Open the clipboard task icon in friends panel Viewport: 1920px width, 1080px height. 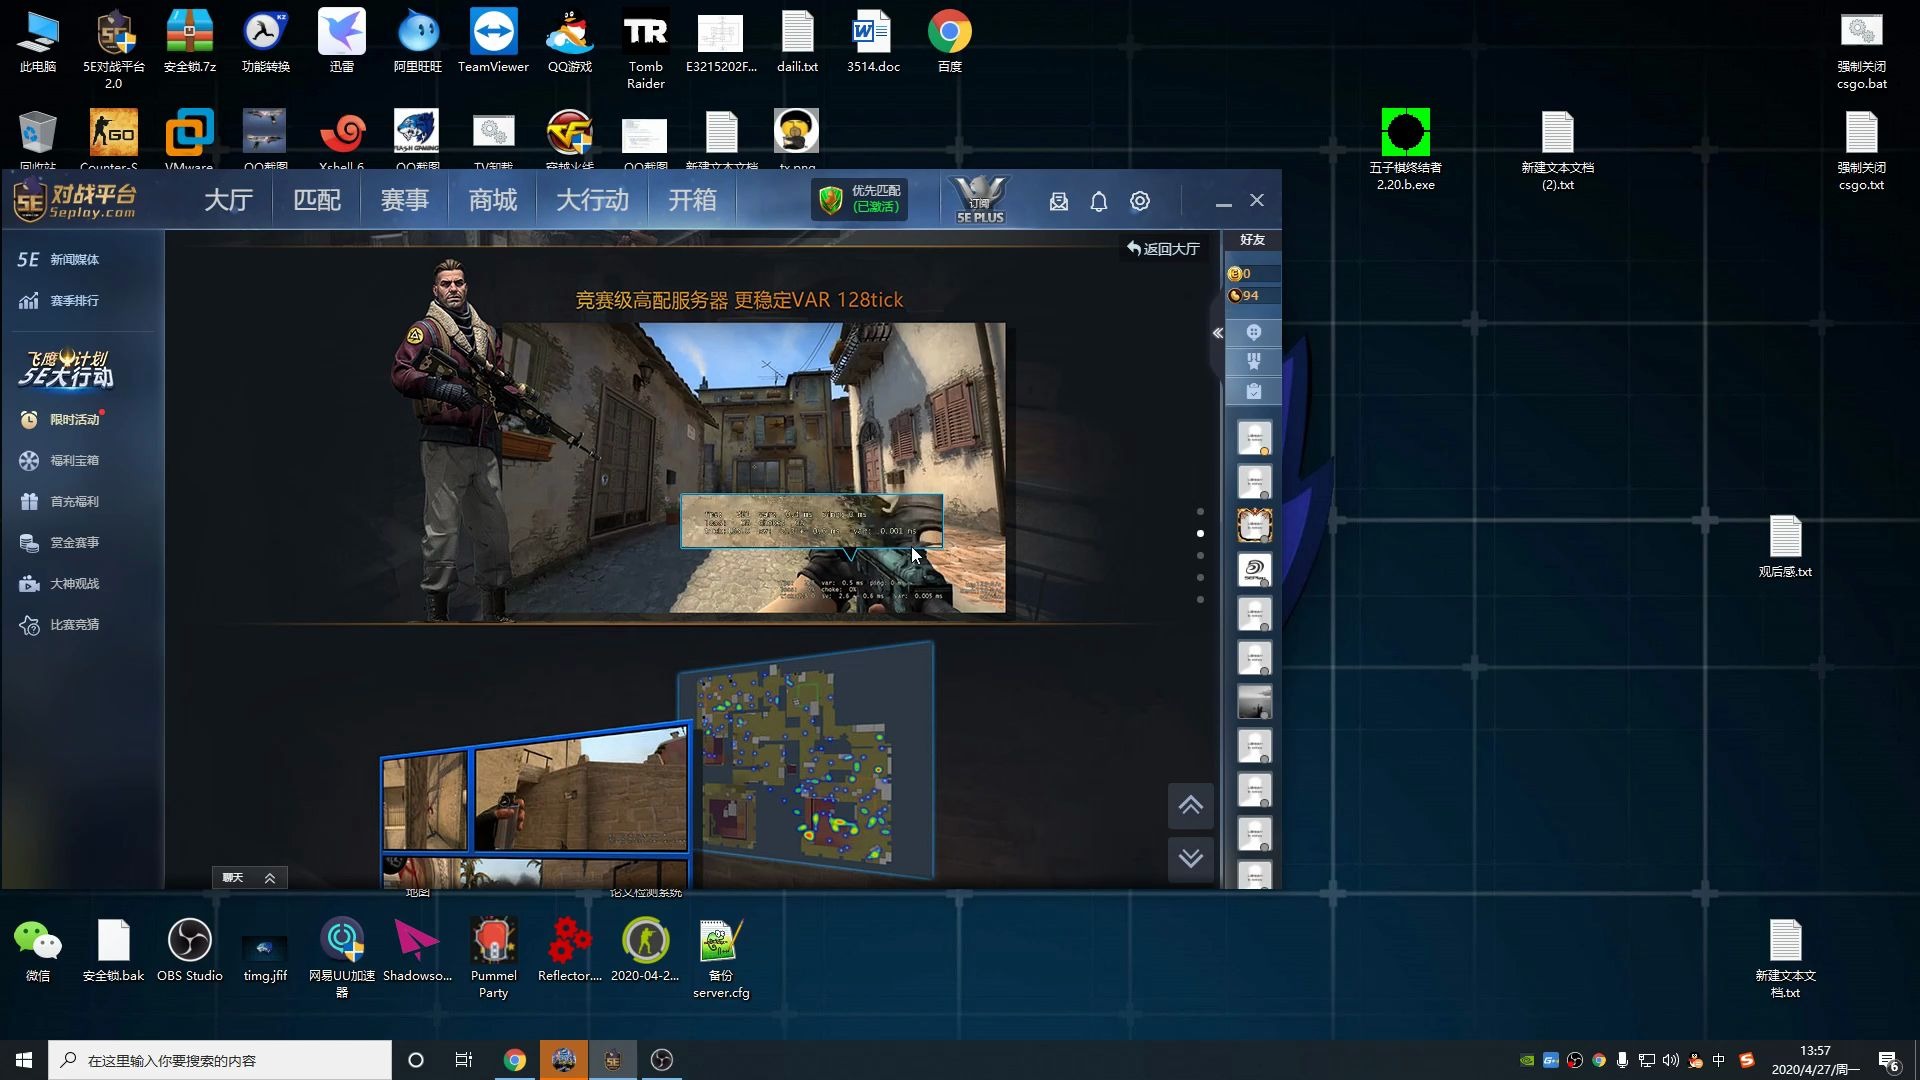click(x=1253, y=391)
